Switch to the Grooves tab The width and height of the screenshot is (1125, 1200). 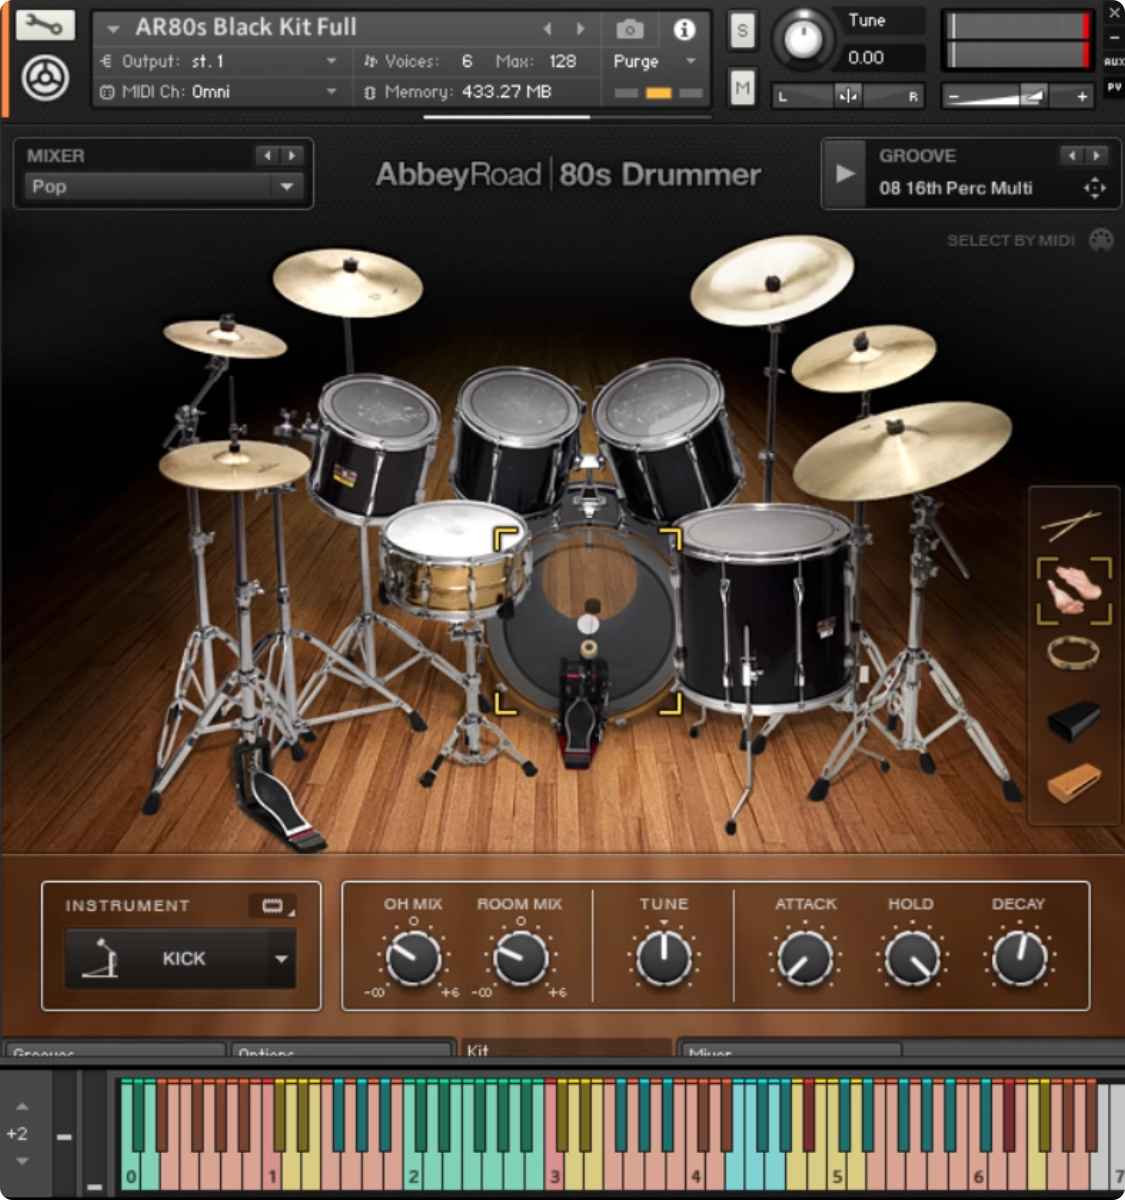(x=114, y=1050)
